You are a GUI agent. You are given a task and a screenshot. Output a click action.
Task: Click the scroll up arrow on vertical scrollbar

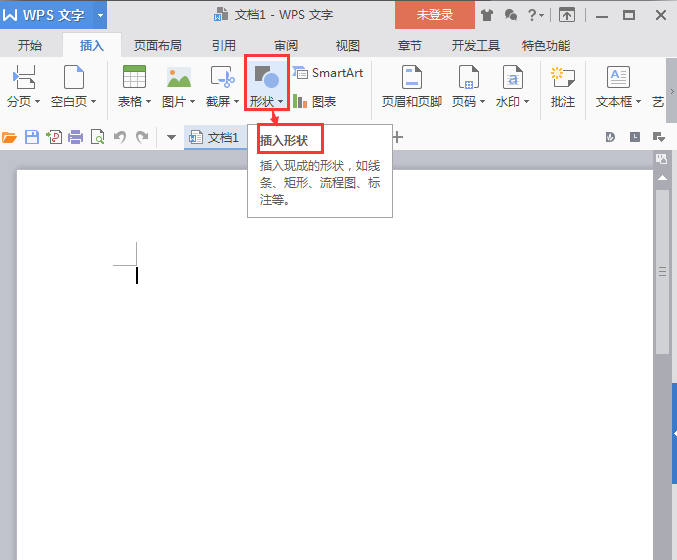[662, 177]
